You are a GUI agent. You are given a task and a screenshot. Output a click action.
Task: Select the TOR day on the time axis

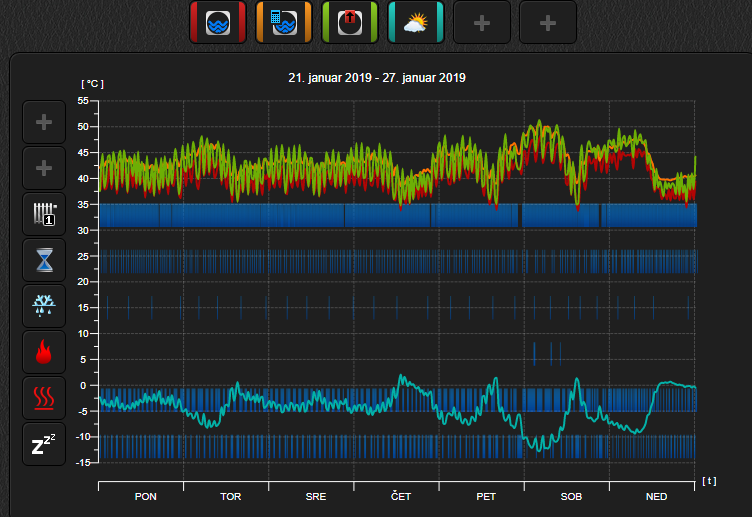tap(231, 496)
